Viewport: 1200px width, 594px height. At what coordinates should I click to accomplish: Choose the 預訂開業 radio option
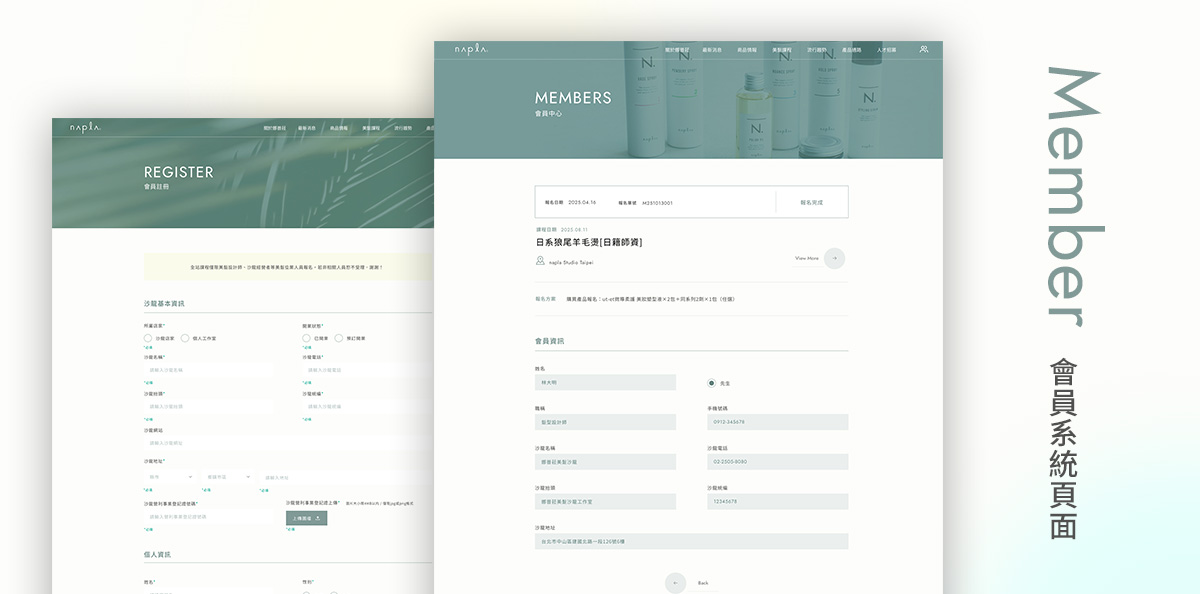pyautogui.click(x=339, y=338)
